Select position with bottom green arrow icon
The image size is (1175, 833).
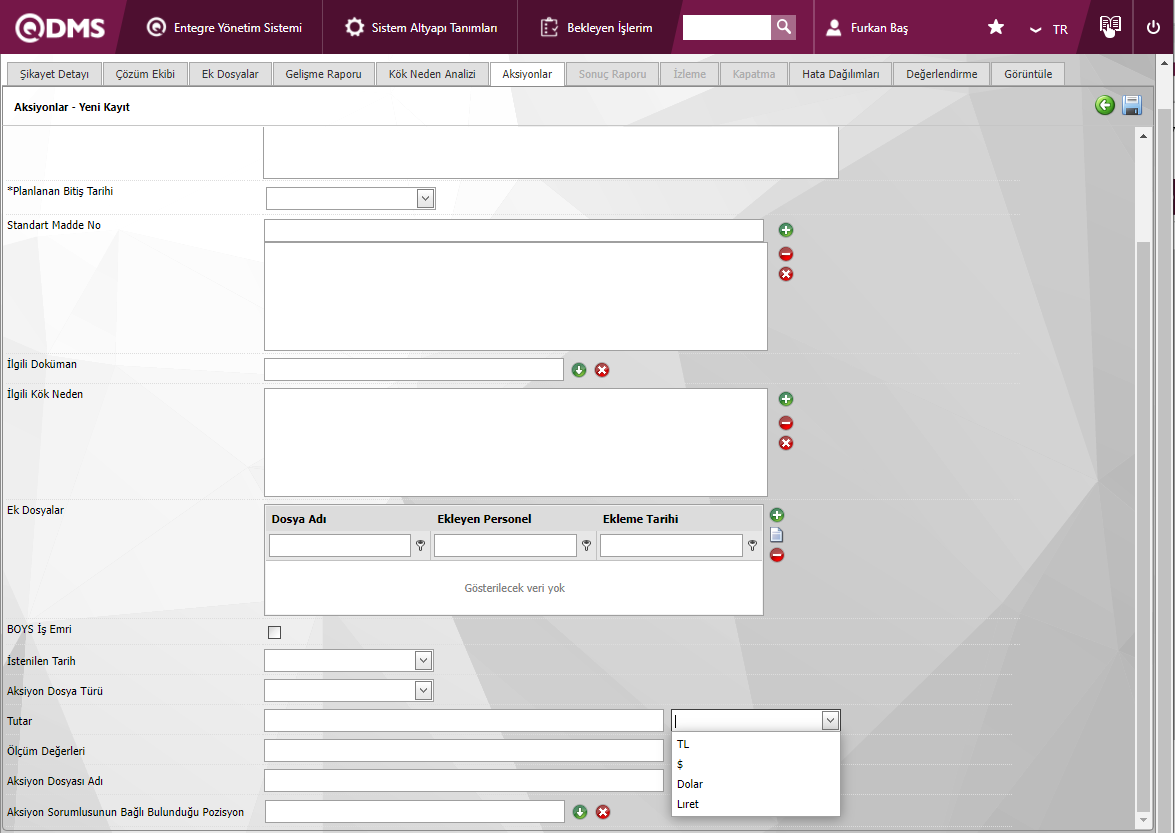coord(579,812)
